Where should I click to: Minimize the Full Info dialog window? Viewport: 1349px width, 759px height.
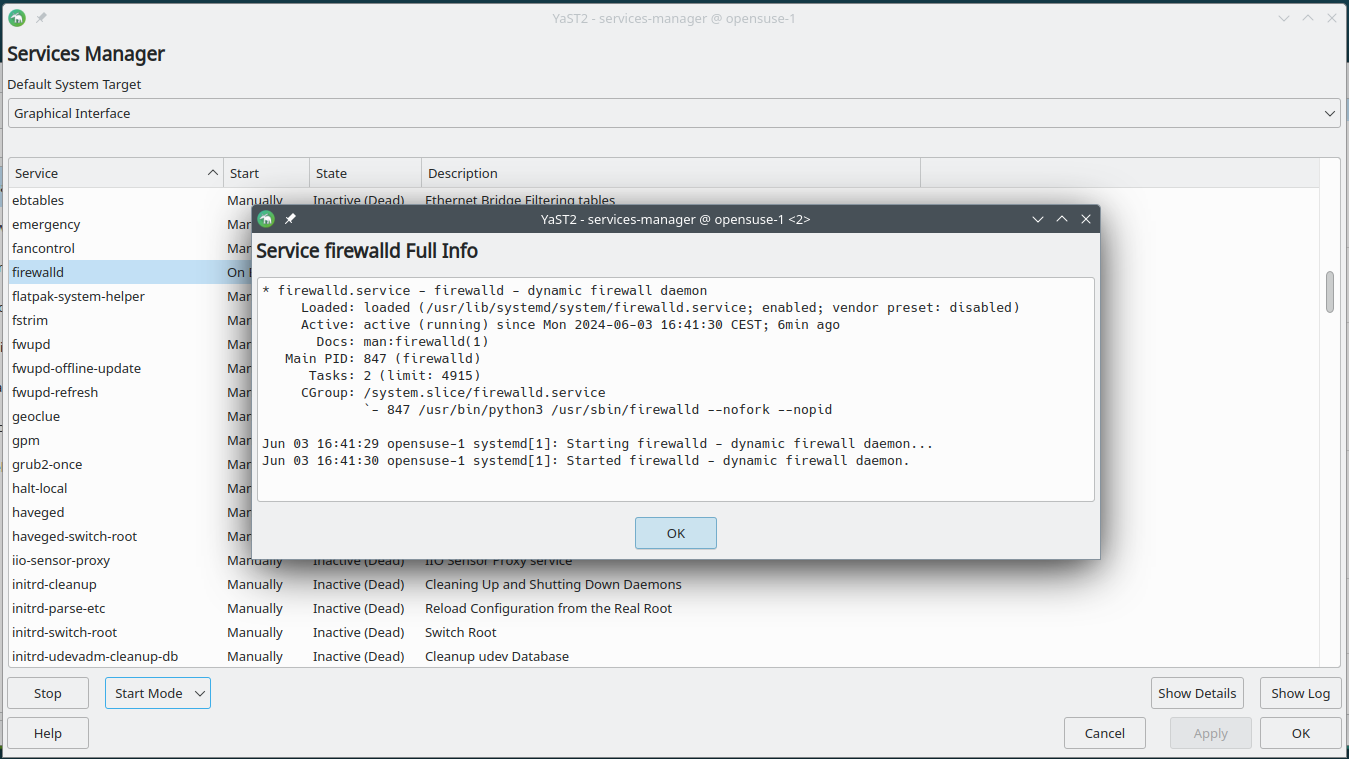click(x=1038, y=219)
